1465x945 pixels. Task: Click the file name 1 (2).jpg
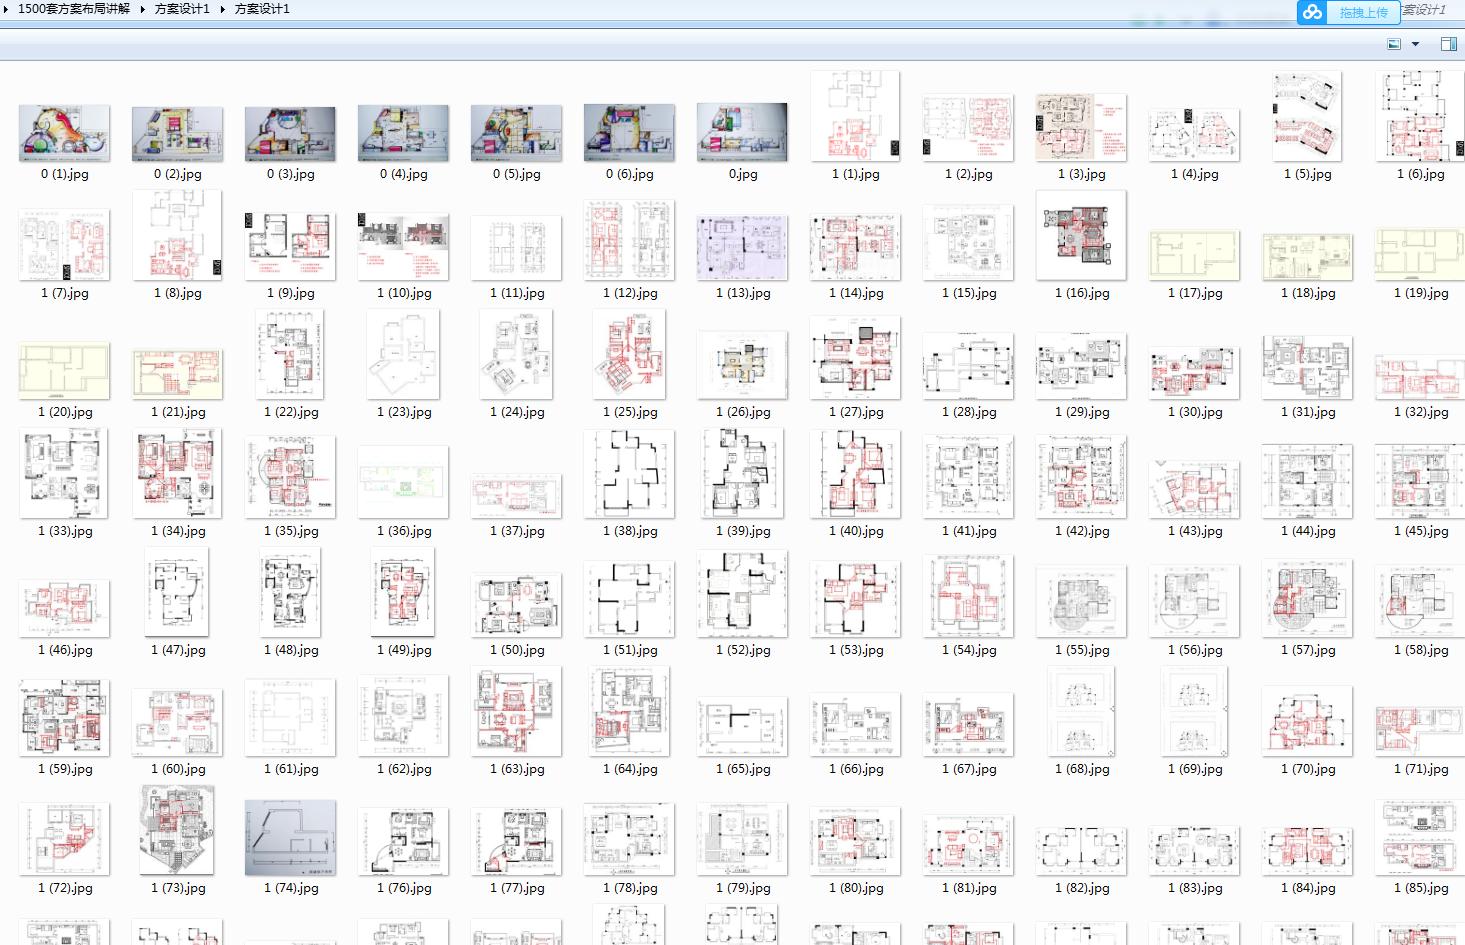point(969,174)
